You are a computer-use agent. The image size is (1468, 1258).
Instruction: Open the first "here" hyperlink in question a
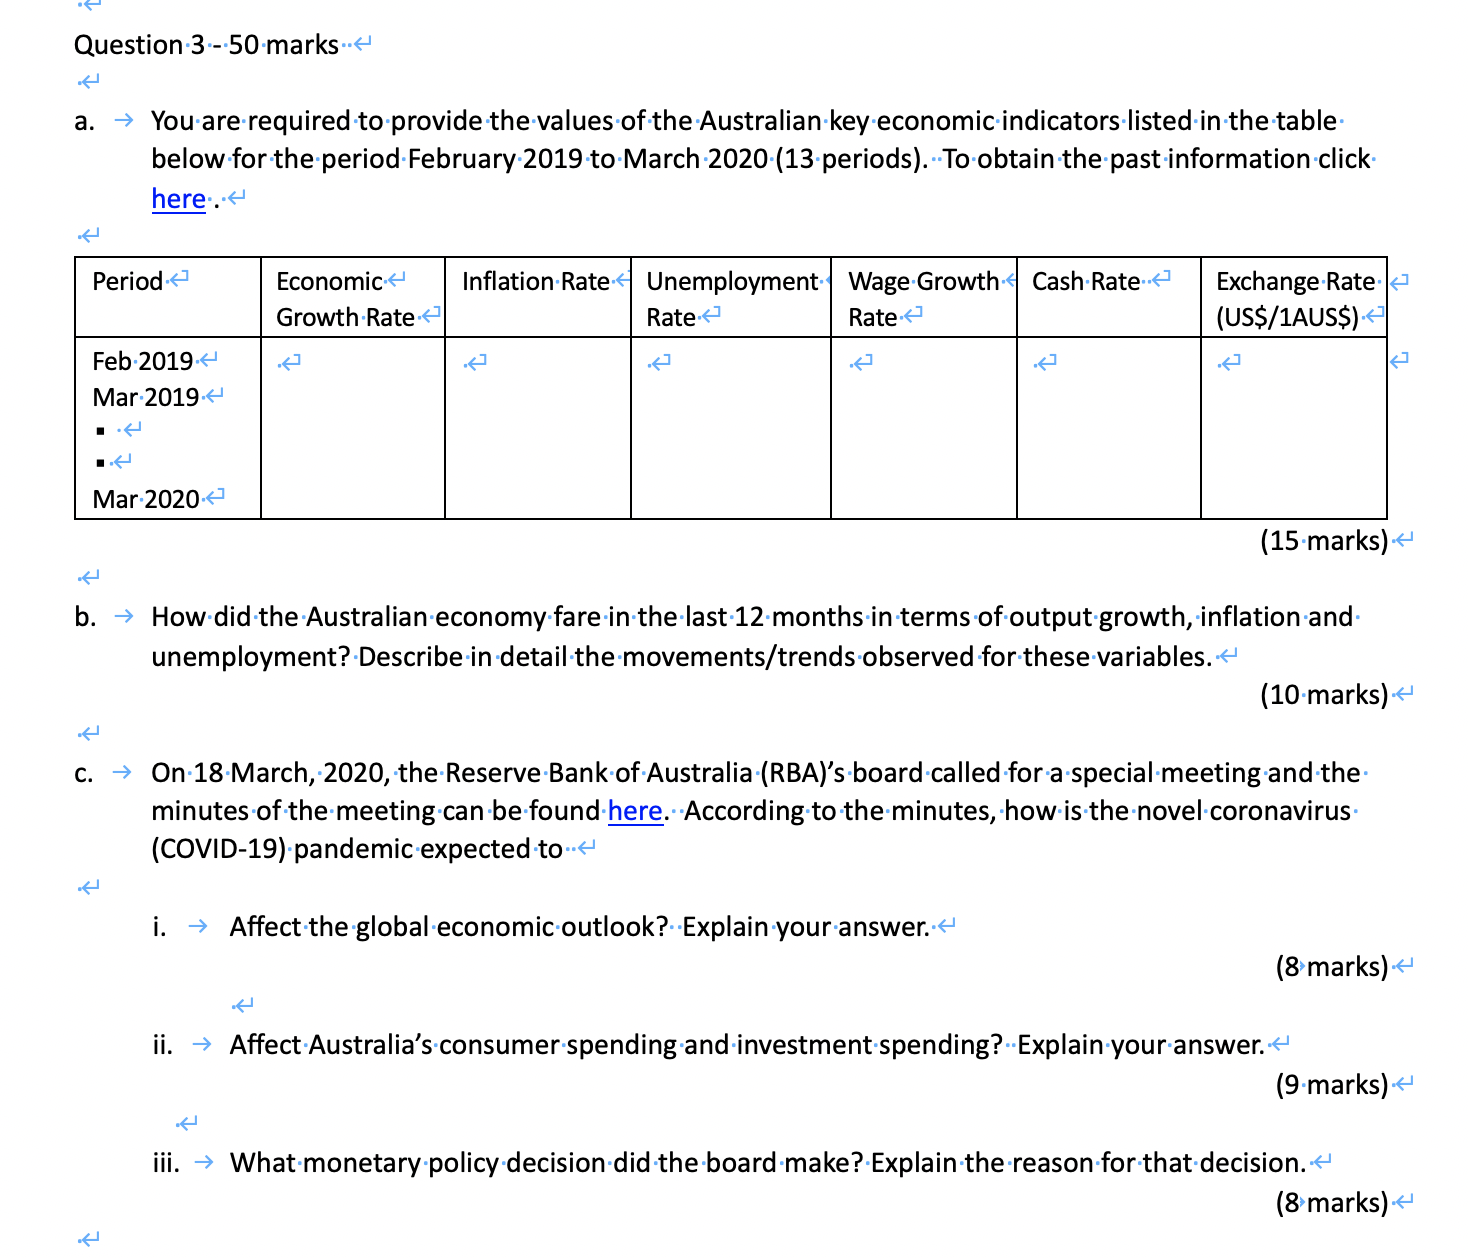point(178,198)
